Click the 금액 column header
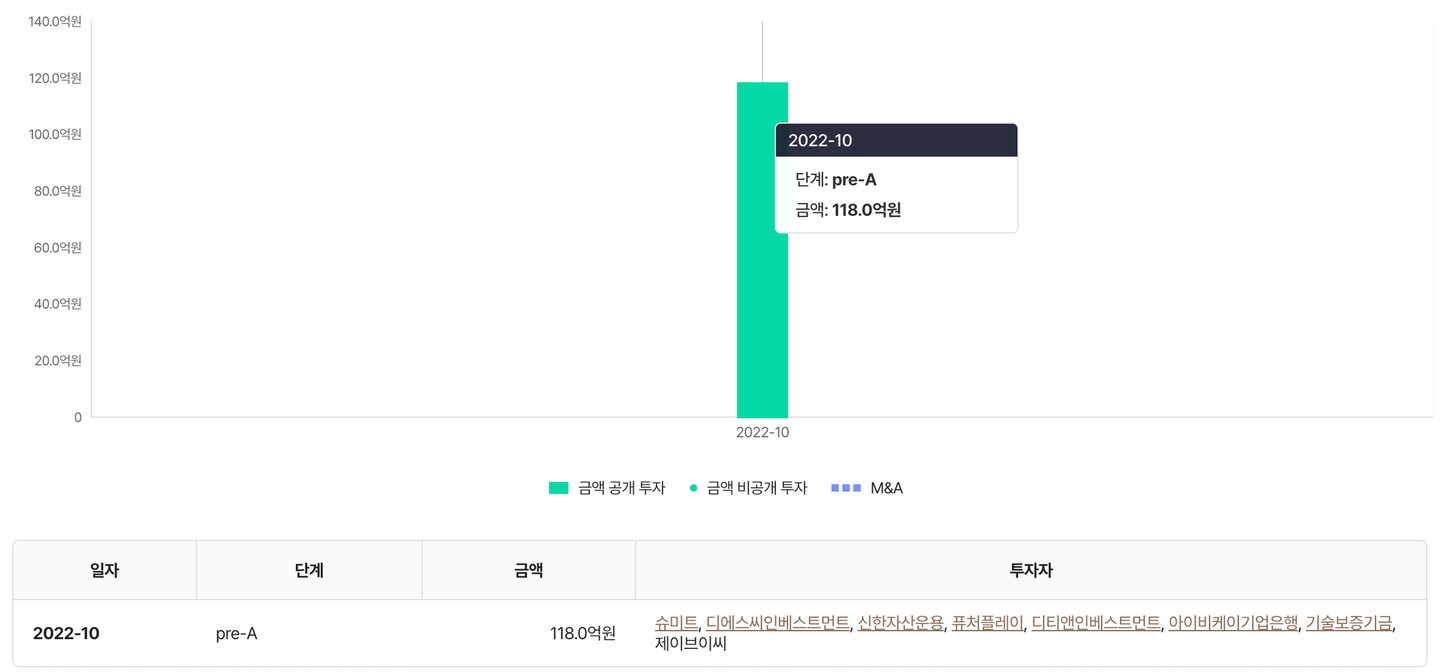This screenshot has width=1440, height=672. pos(528,571)
